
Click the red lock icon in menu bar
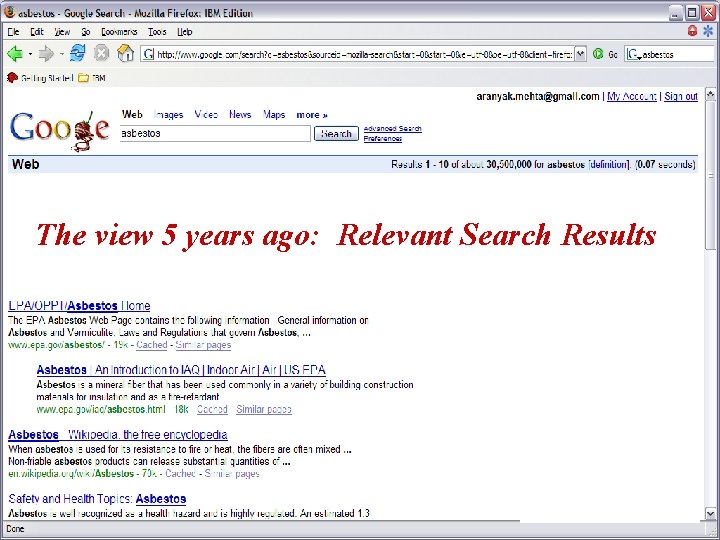(692, 31)
